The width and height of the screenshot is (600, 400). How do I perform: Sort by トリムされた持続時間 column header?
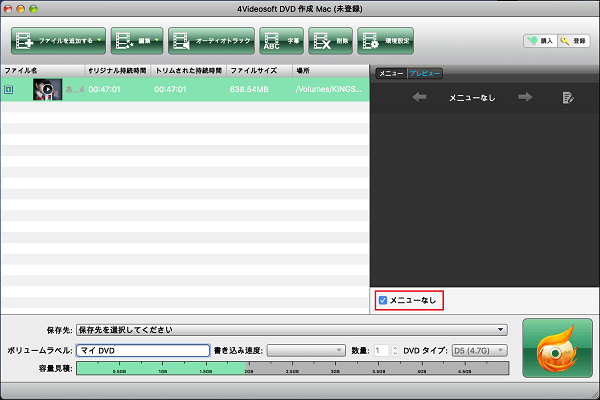pyautogui.click(x=189, y=71)
